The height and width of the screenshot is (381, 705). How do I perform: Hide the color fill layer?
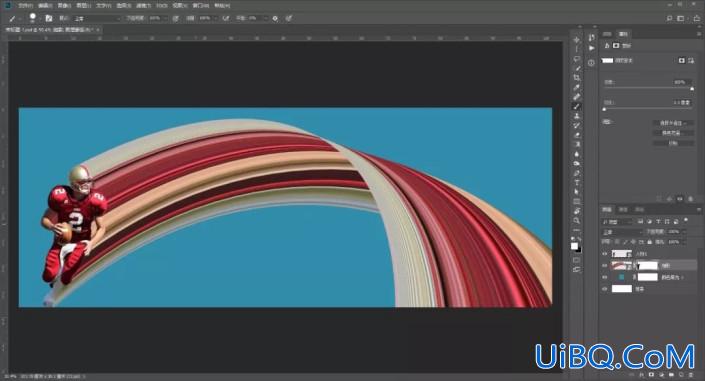click(x=604, y=277)
